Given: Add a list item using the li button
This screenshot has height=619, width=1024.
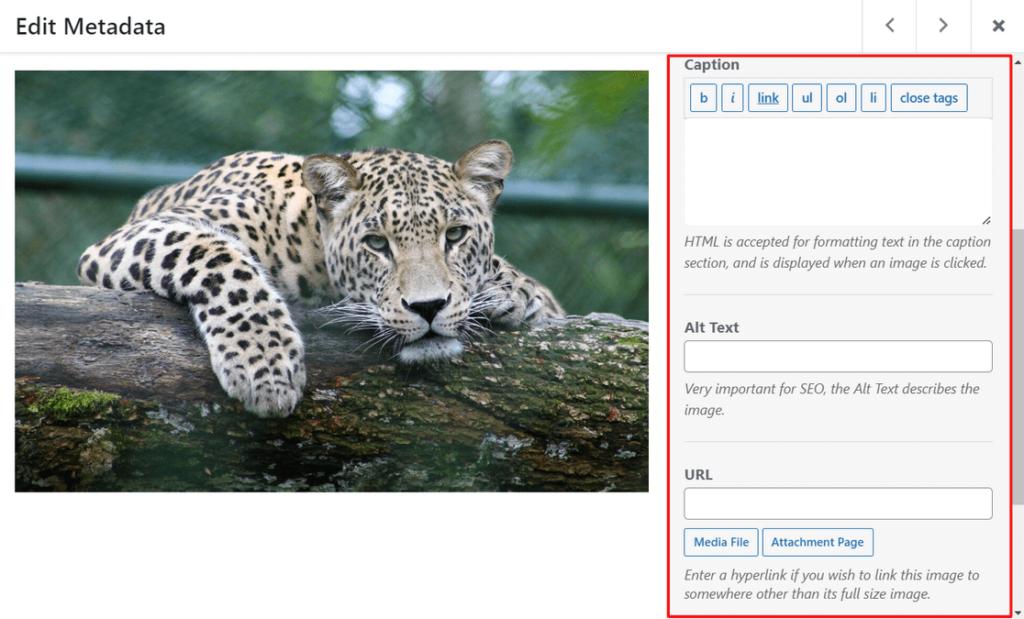Looking at the screenshot, I should [873, 97].
